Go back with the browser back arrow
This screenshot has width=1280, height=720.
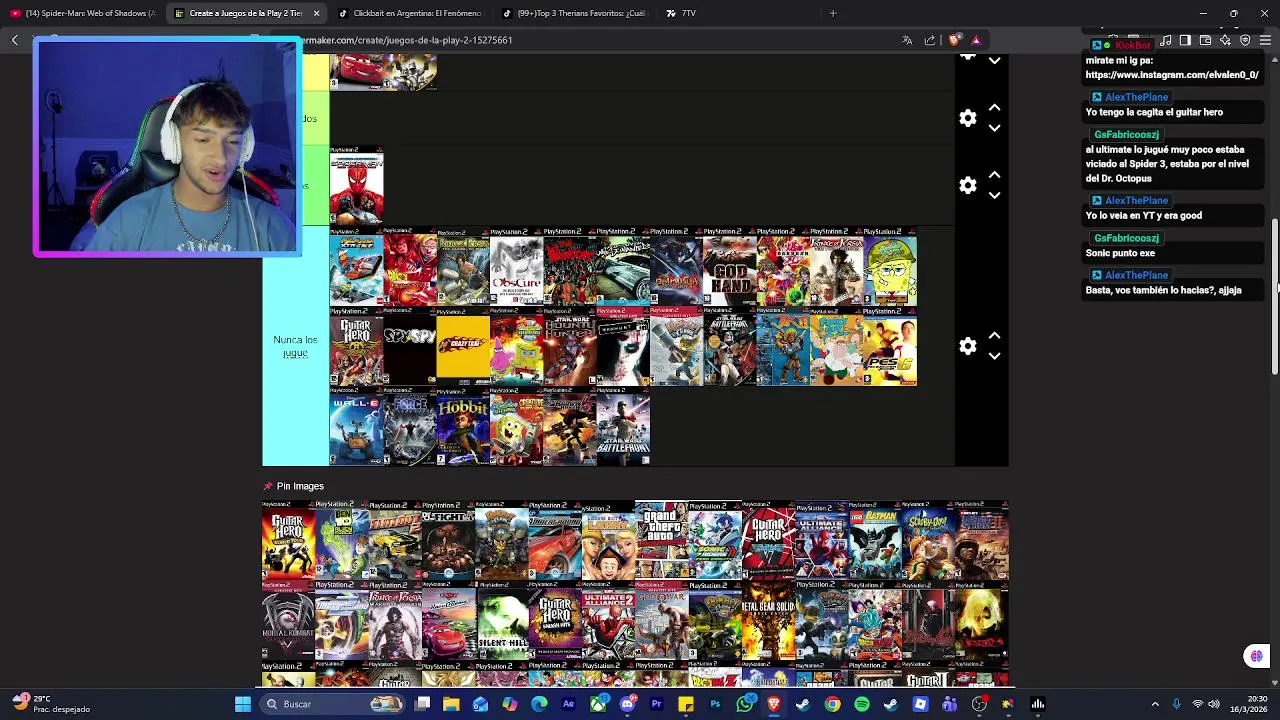[15, 40]
